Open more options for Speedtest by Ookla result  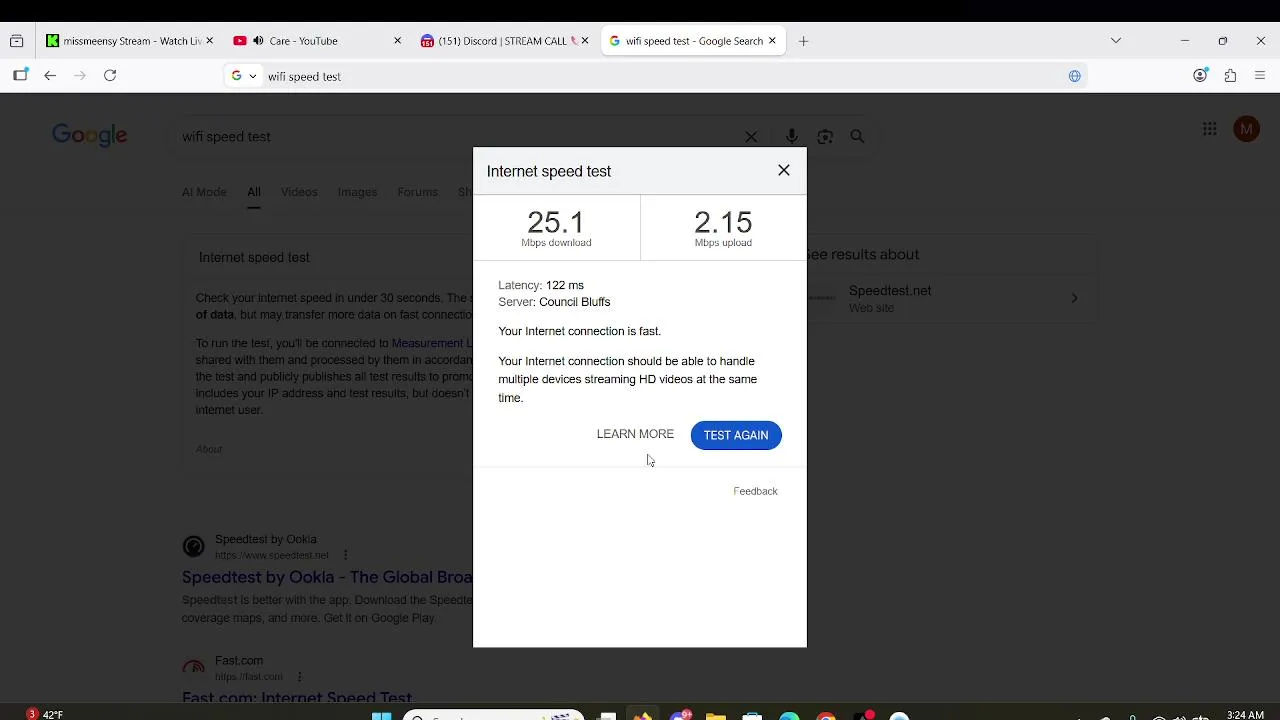[x=345, y=555]
